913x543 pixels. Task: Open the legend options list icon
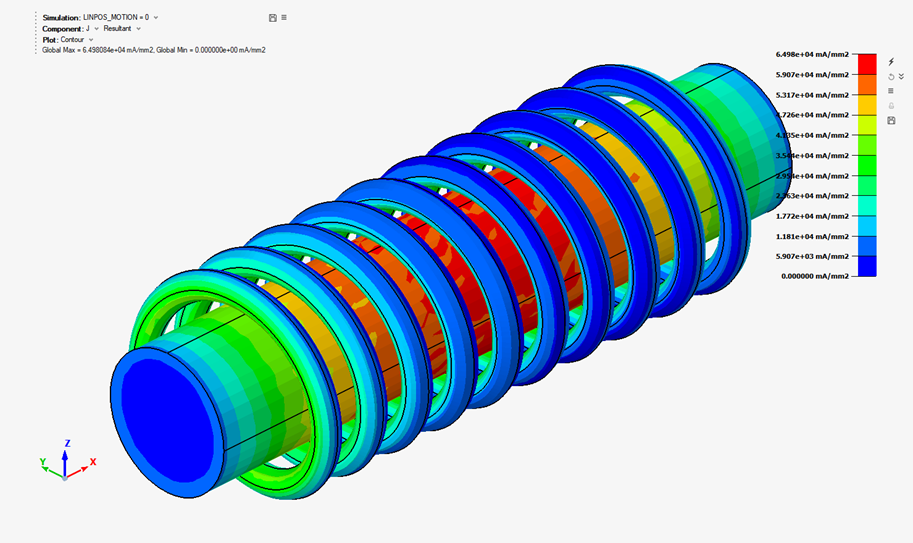coord(890,91)
